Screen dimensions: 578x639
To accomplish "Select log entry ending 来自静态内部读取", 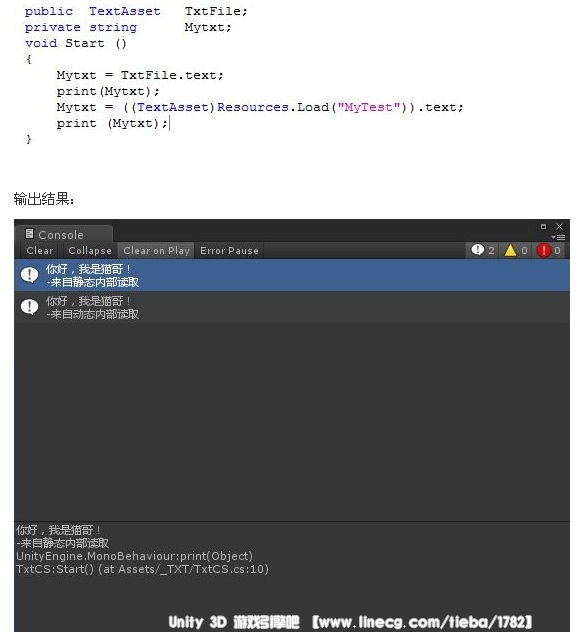I will 292,275.
